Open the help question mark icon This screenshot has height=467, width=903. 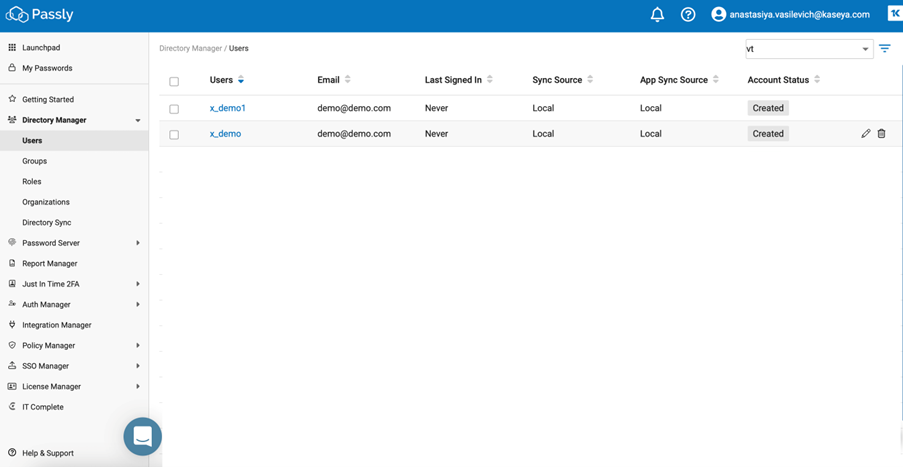click(x=688, y=15)
